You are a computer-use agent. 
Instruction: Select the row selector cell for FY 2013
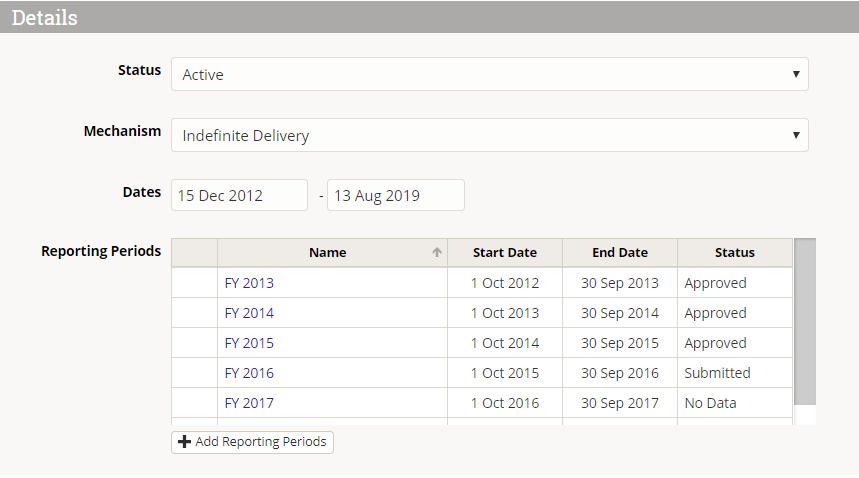(194, 283)
